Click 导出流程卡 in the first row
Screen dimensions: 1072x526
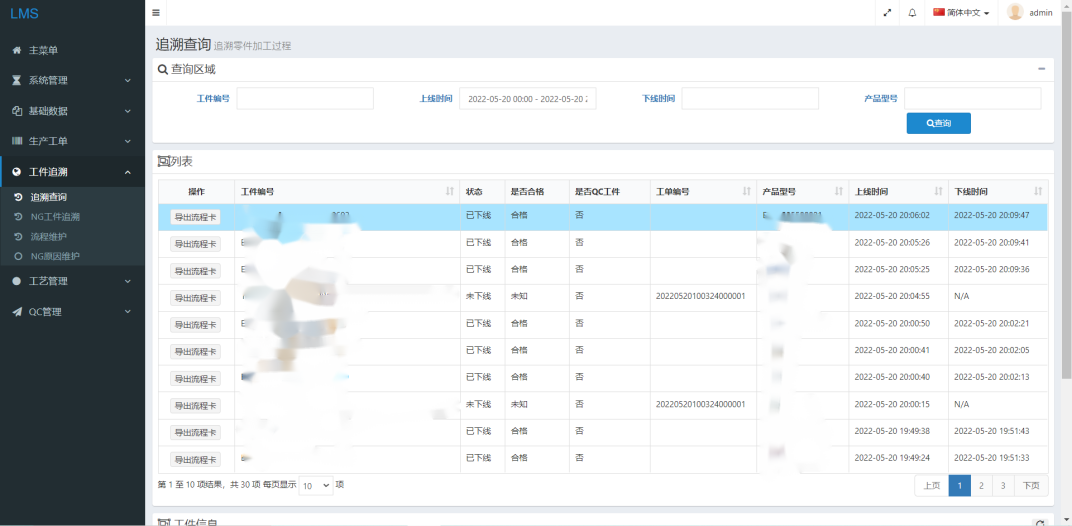tap(195, 217)
